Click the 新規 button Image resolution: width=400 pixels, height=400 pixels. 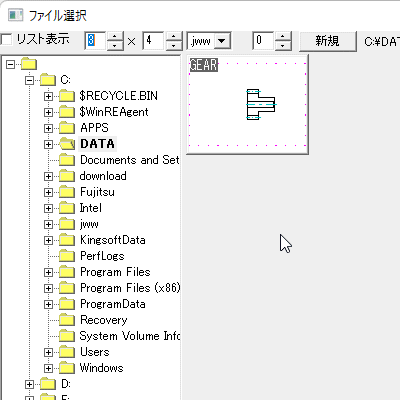(328, 41)
